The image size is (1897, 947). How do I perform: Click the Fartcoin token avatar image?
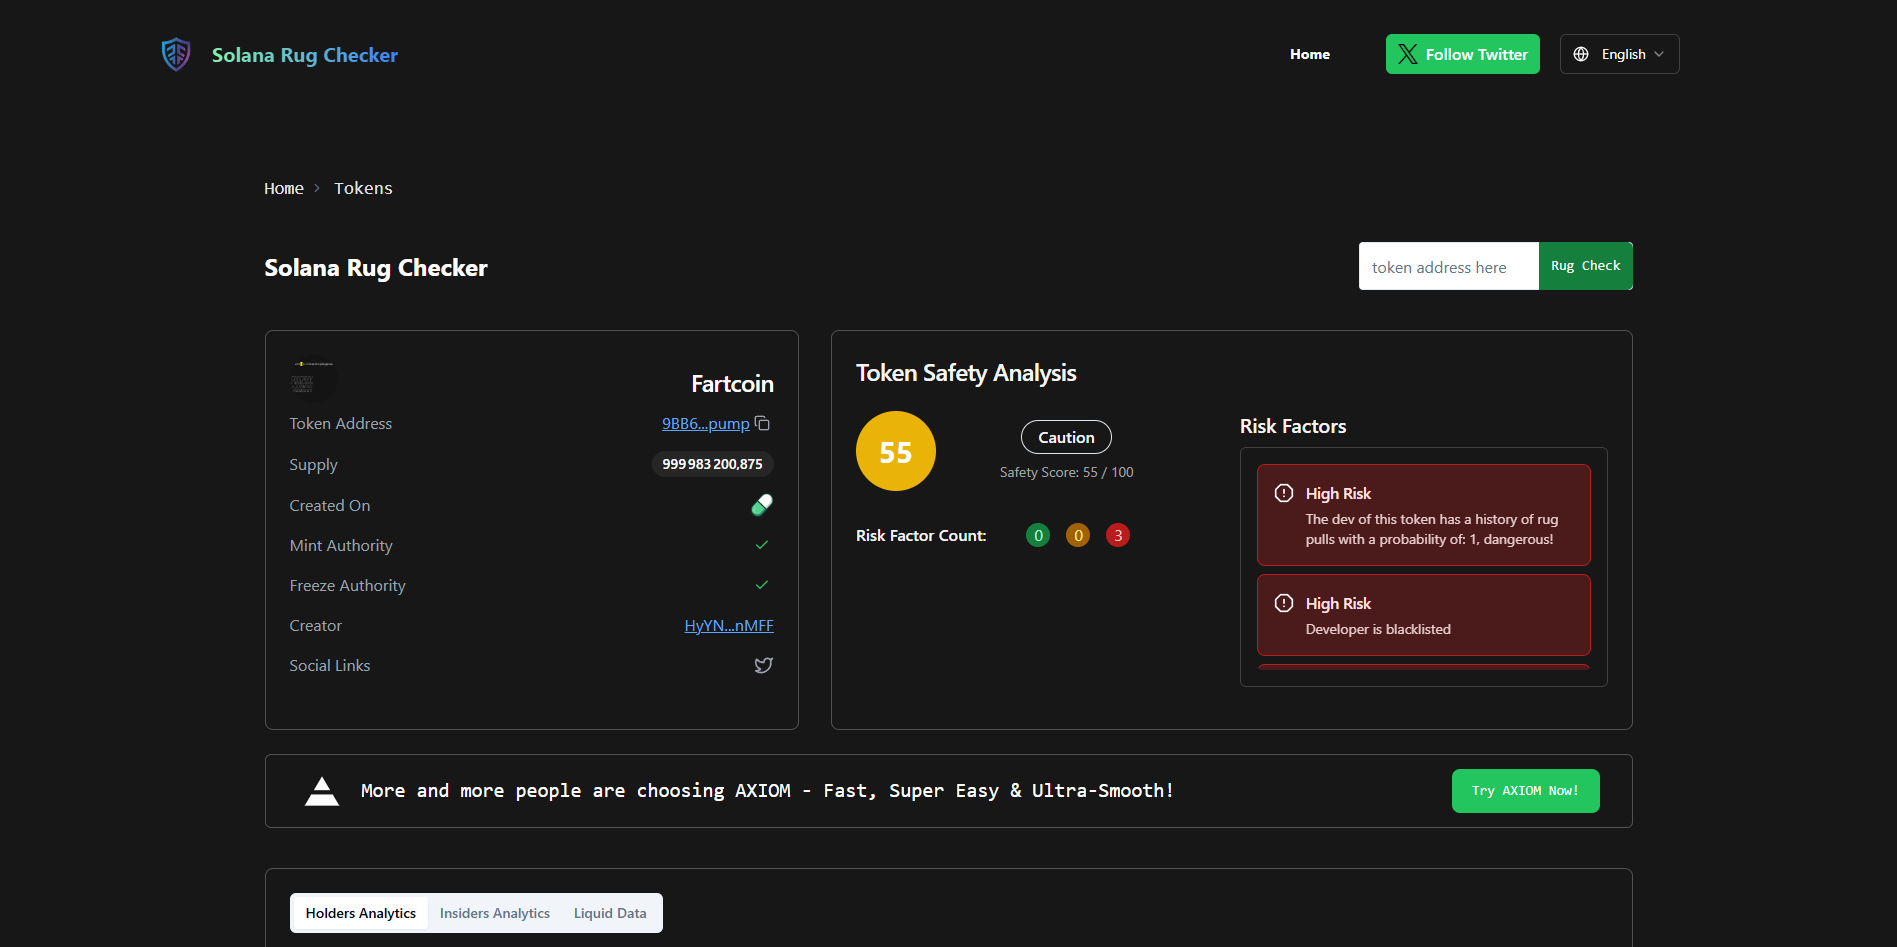click(x=313, y=379)
